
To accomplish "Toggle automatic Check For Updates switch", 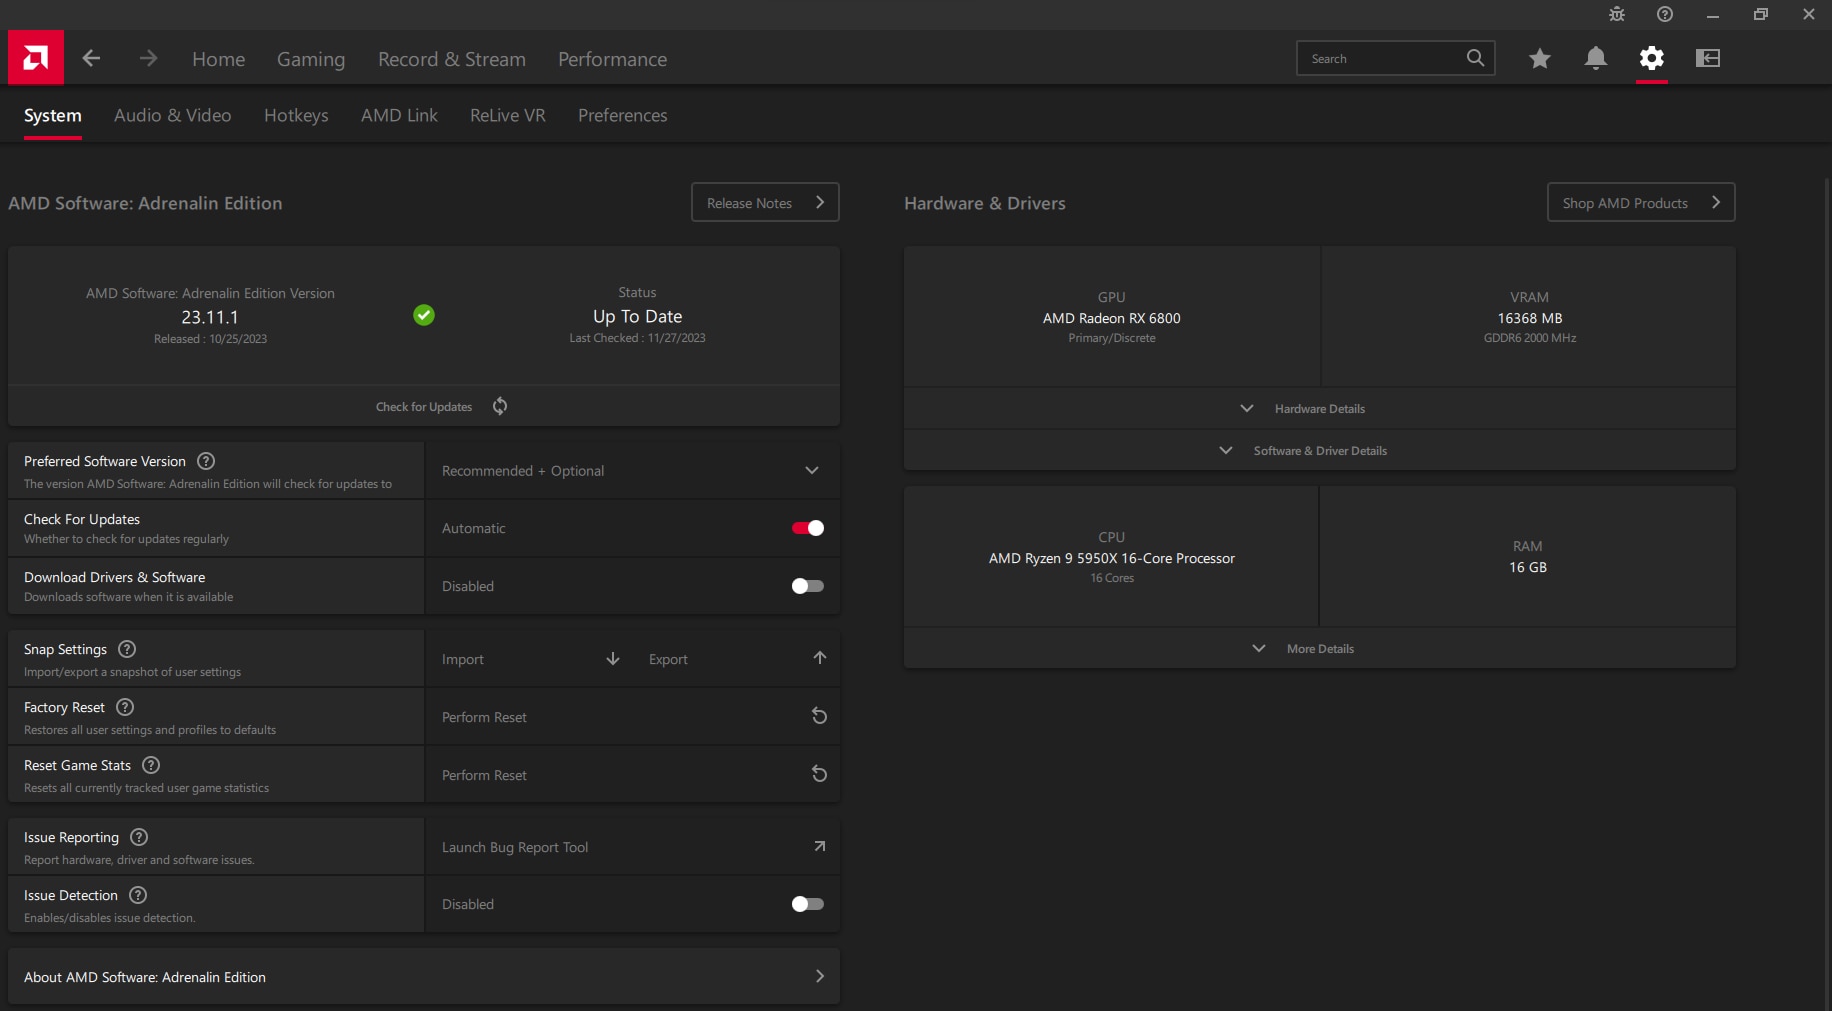I will pos(808,528).
